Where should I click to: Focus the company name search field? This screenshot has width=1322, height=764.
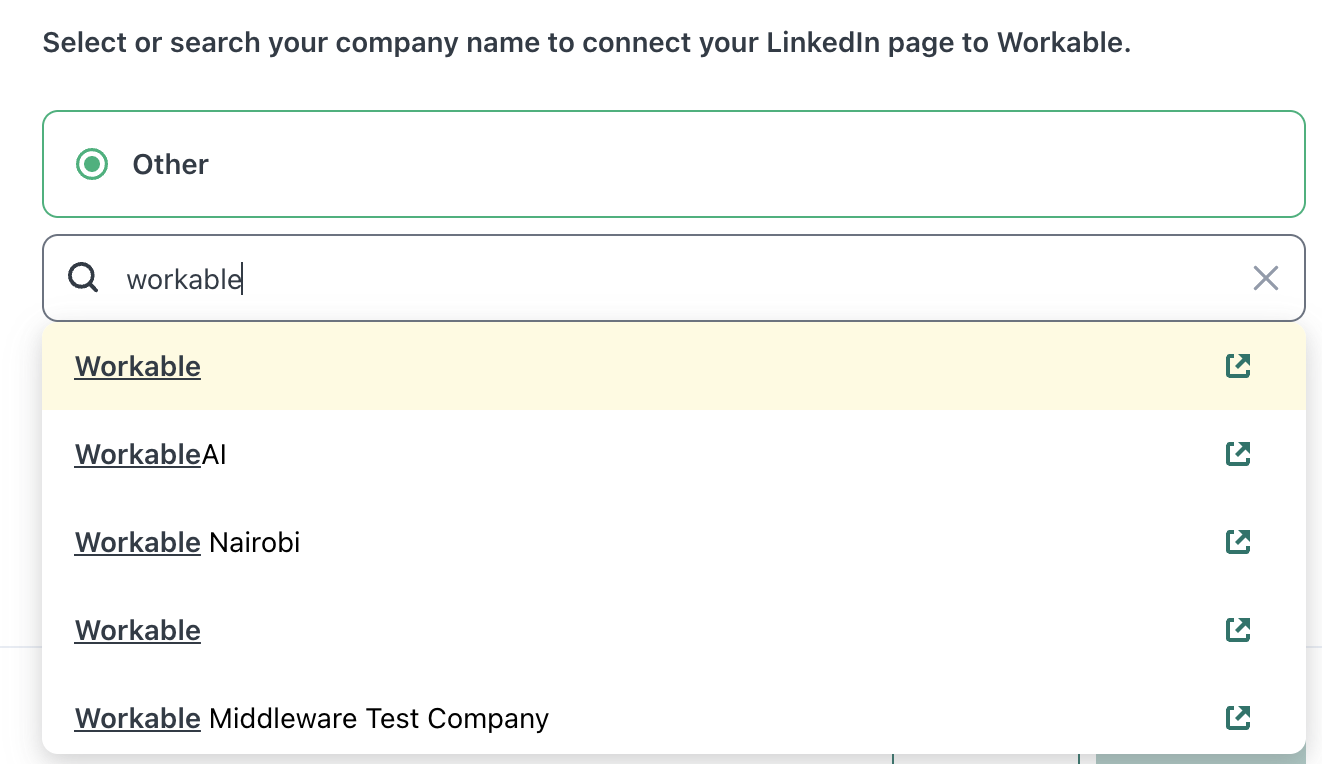point(700,278)
